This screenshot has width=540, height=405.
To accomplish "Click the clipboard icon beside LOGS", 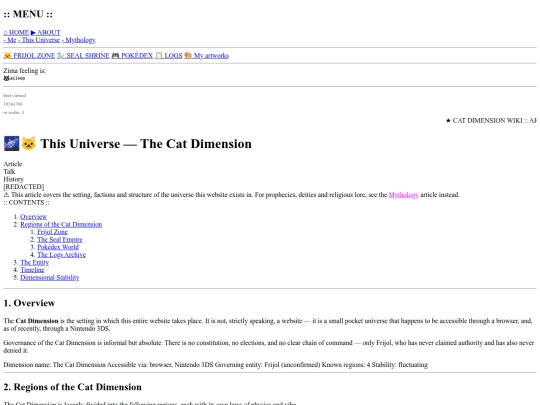I will (x=158, y=55).
